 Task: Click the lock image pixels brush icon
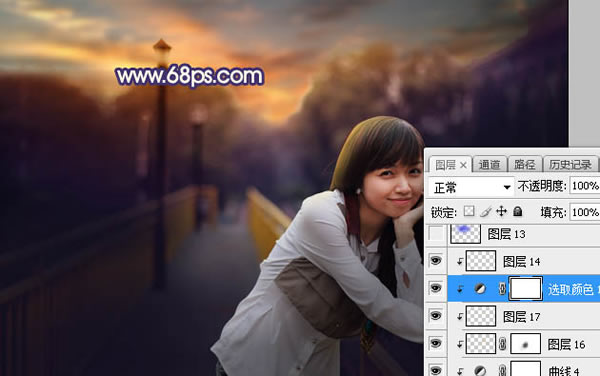[485, 211]
